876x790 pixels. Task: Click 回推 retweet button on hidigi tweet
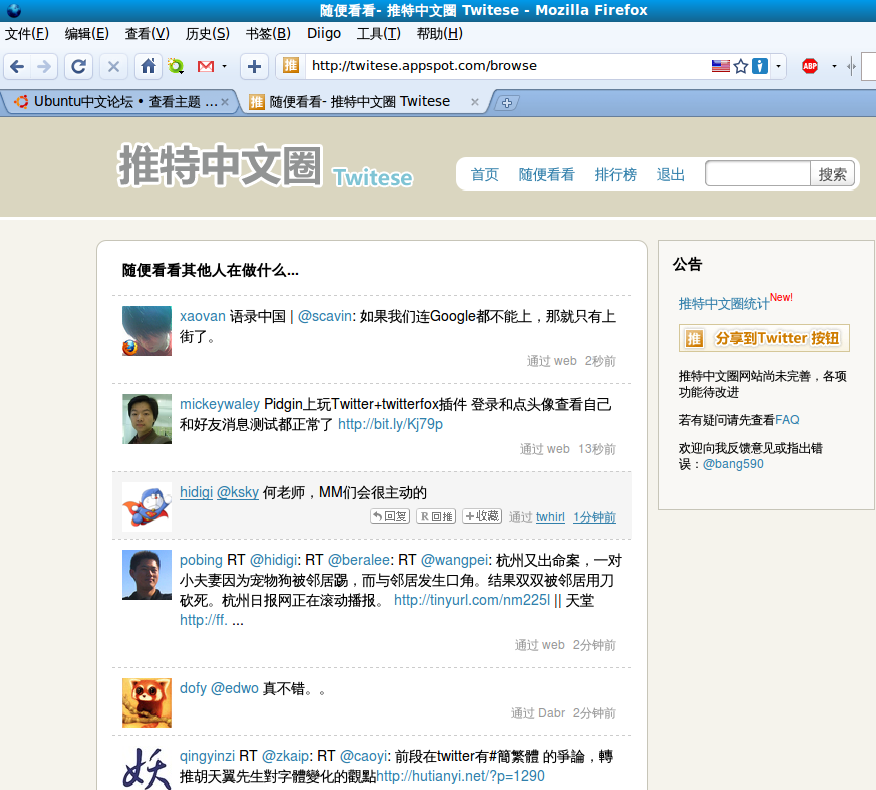436,516
